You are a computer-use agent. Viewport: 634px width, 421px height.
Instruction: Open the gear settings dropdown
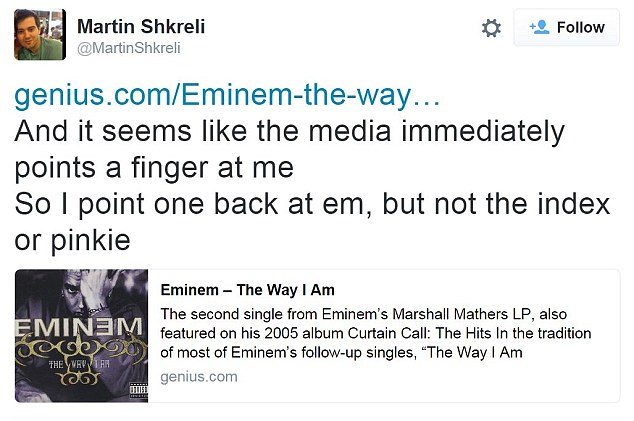pyautogui.click(x=491, y=28)
